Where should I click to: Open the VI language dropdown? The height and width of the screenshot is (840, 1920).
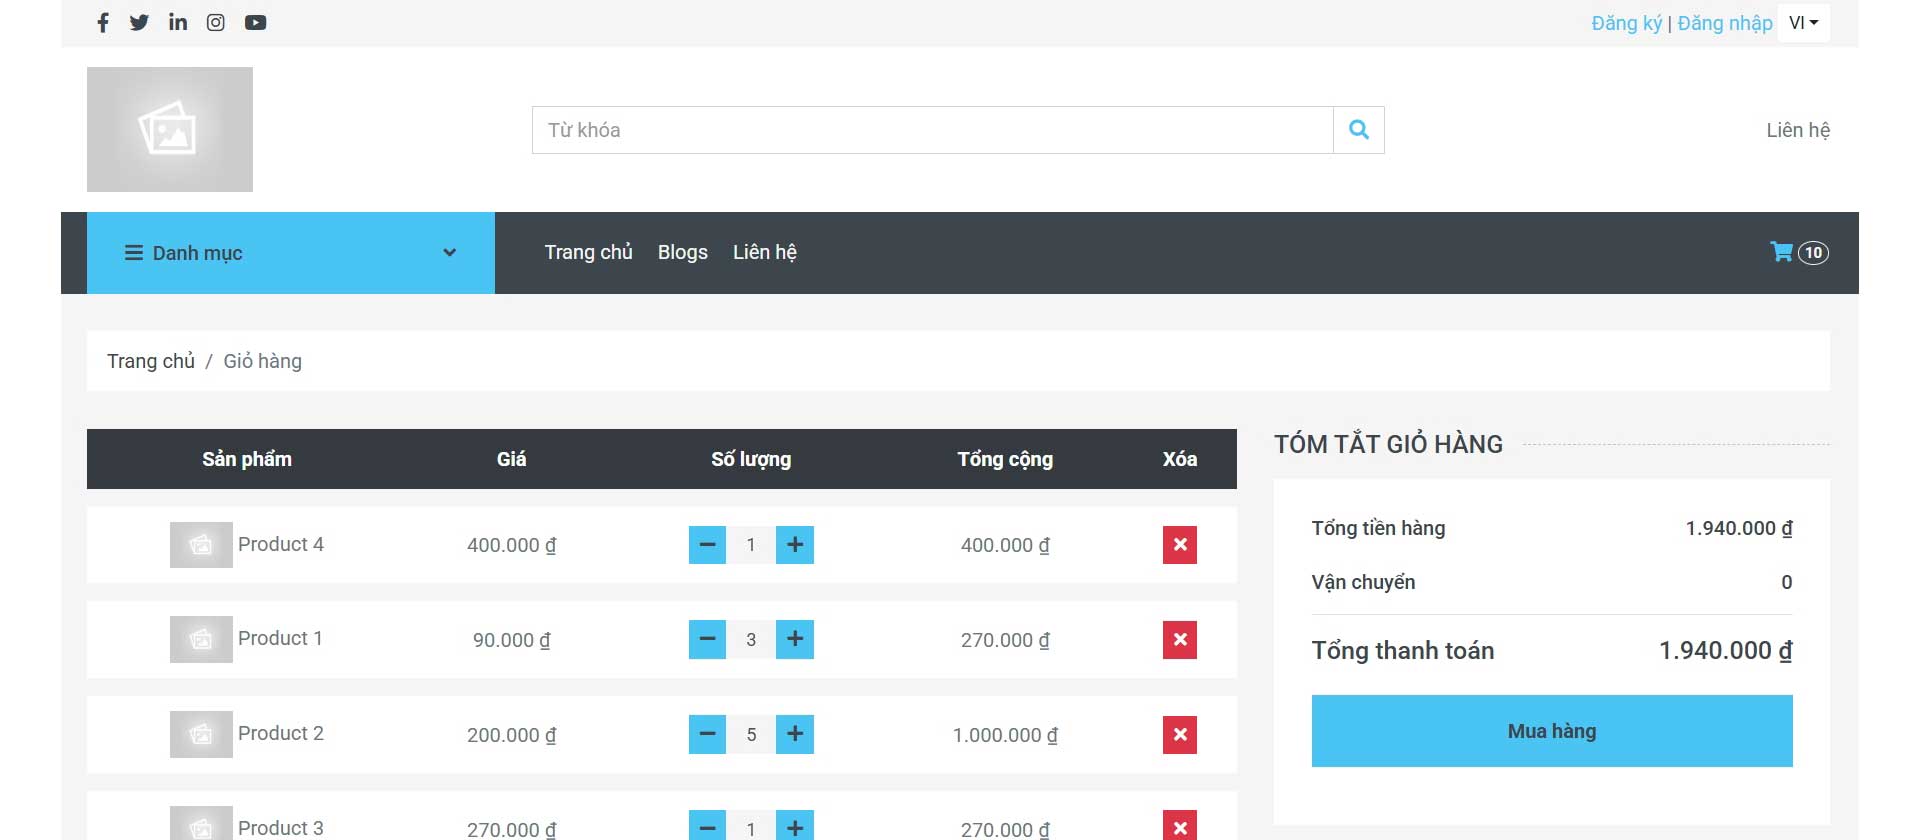1803,23
